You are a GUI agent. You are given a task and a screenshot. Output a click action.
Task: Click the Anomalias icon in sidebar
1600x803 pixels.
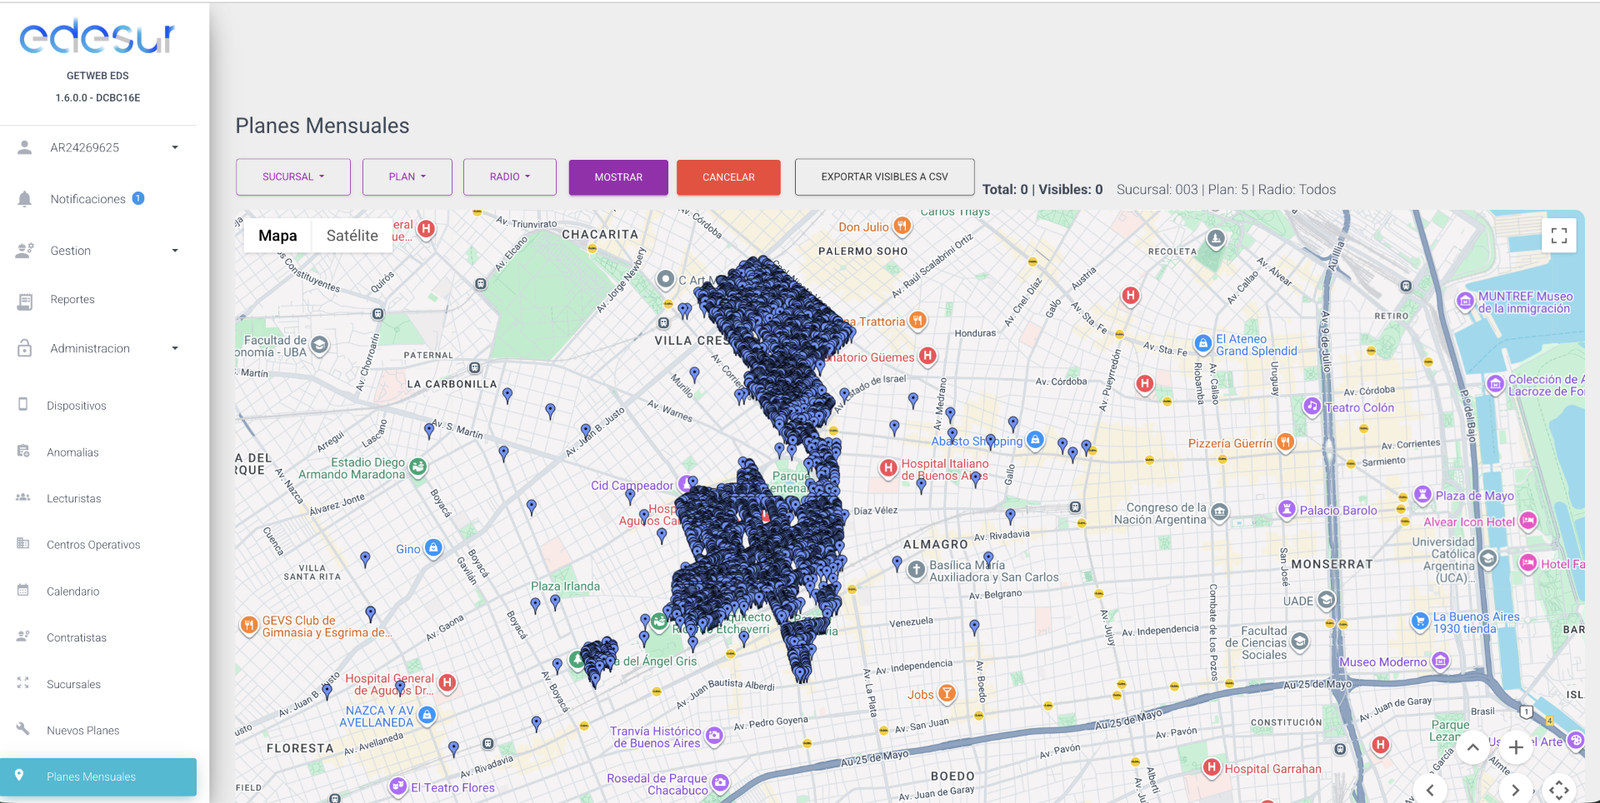point(23,451)
